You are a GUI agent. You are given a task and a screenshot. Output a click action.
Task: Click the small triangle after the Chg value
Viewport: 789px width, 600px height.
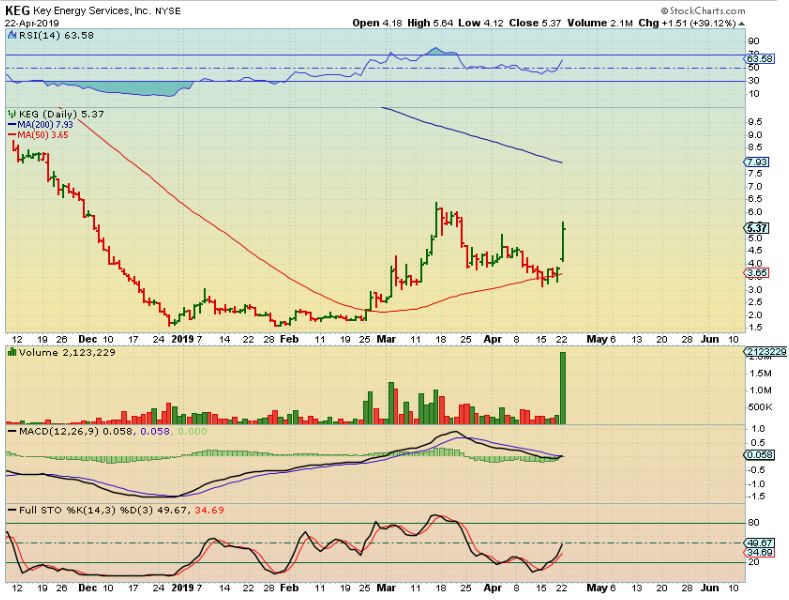tap(742, 24)
